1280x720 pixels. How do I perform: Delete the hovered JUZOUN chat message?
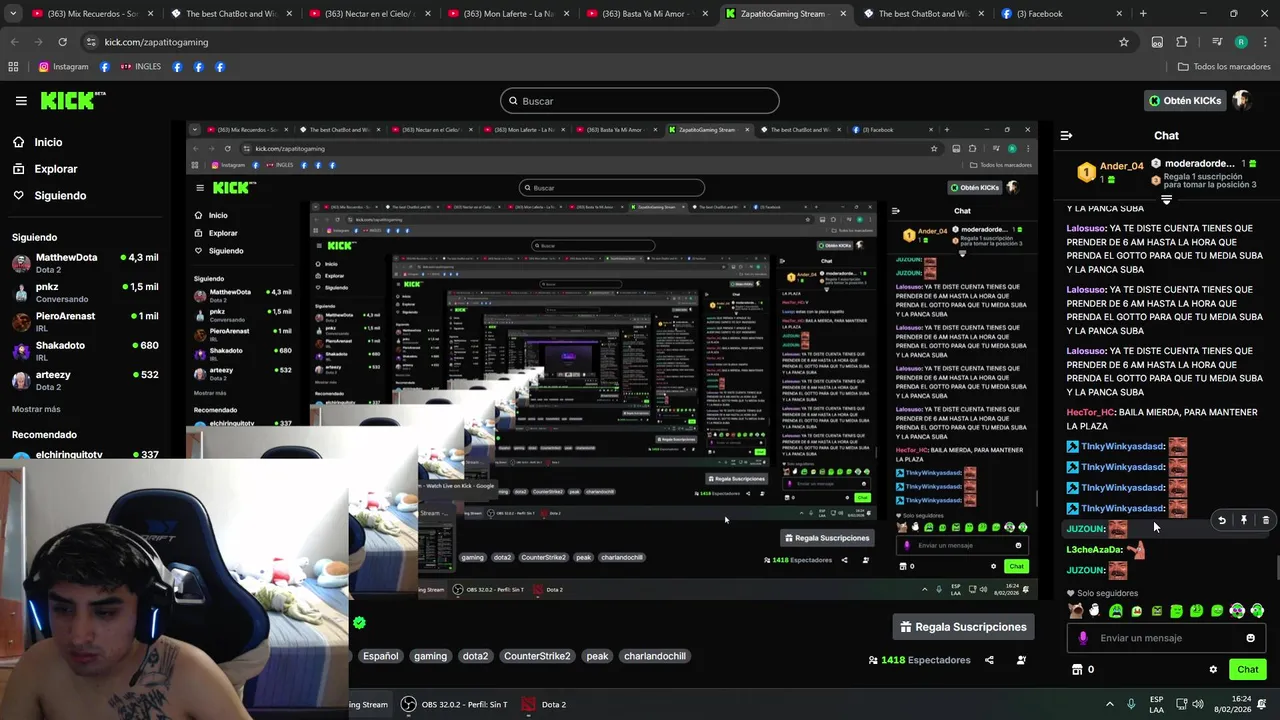click(x=1266, y=520)
